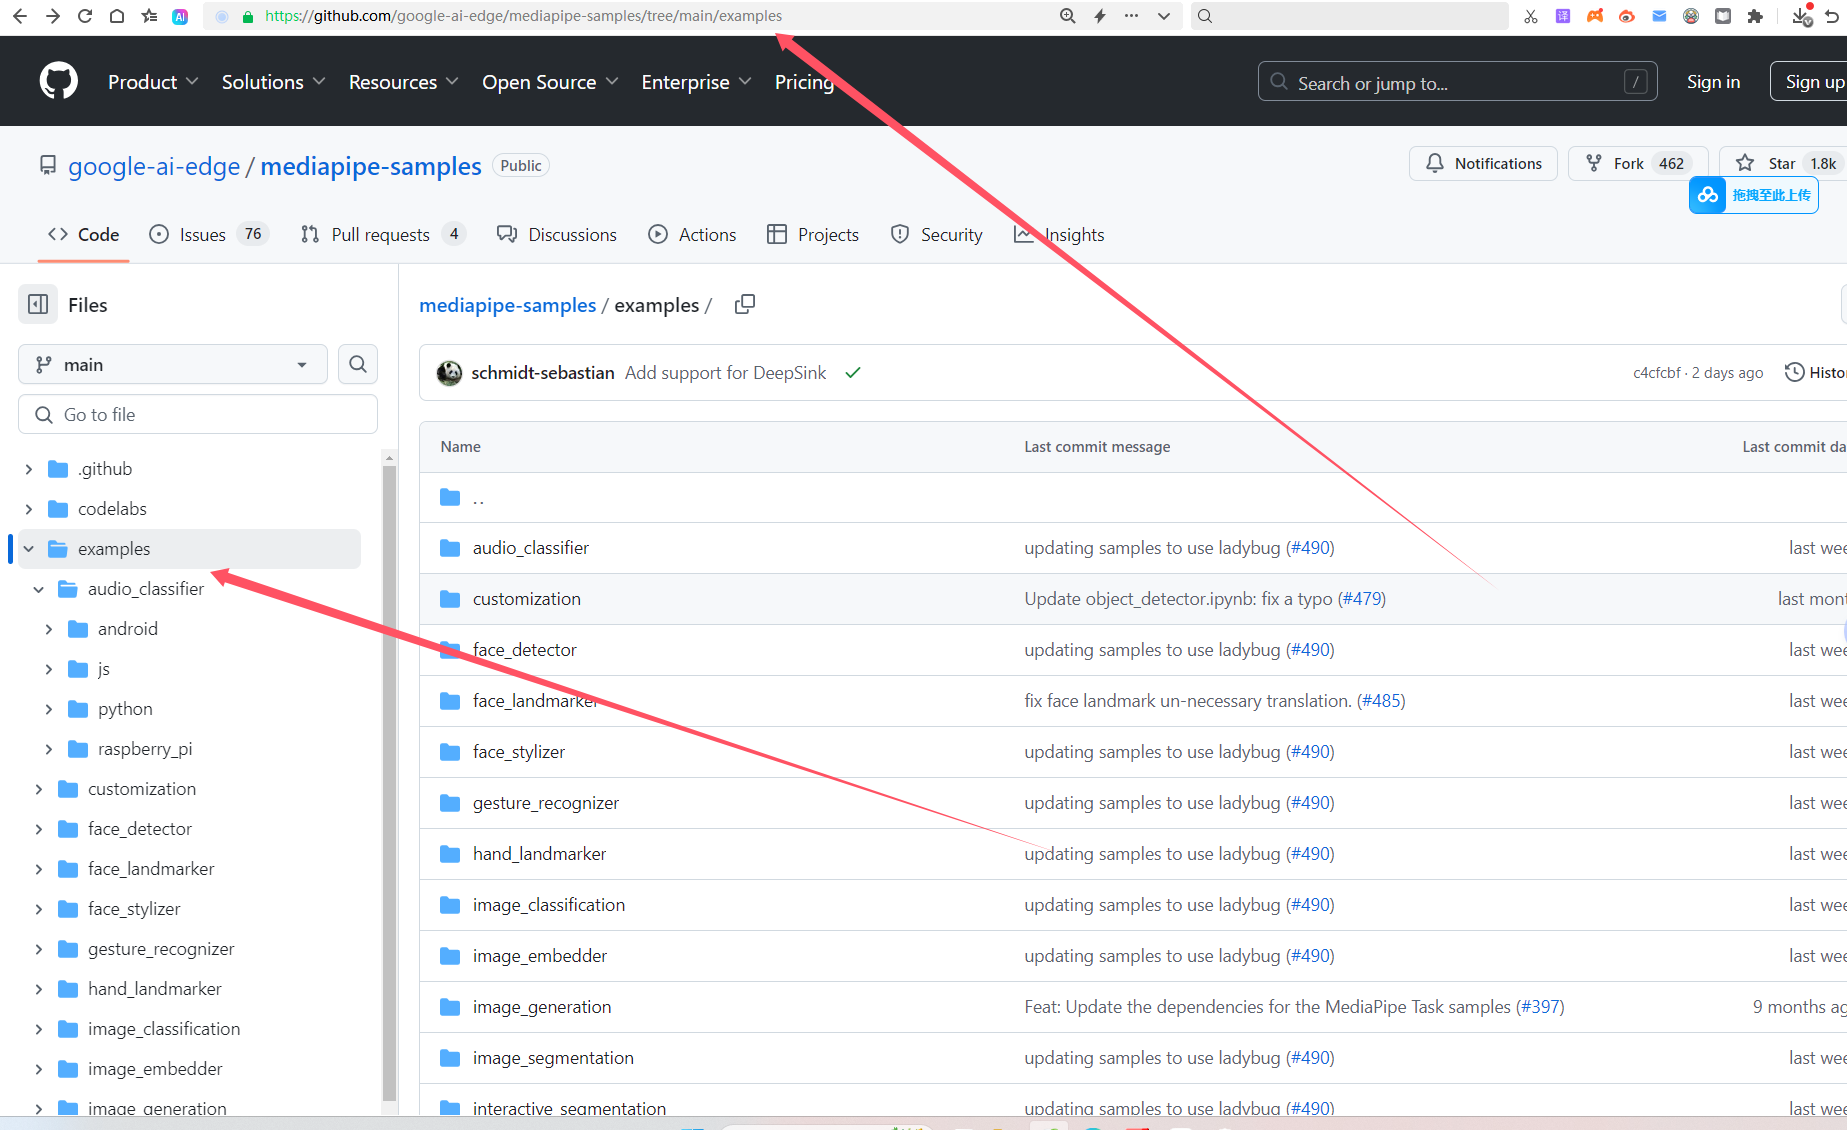Click the browser bookmark star icon
The height and width of the screenshot is (1130, 1847).
149,16
